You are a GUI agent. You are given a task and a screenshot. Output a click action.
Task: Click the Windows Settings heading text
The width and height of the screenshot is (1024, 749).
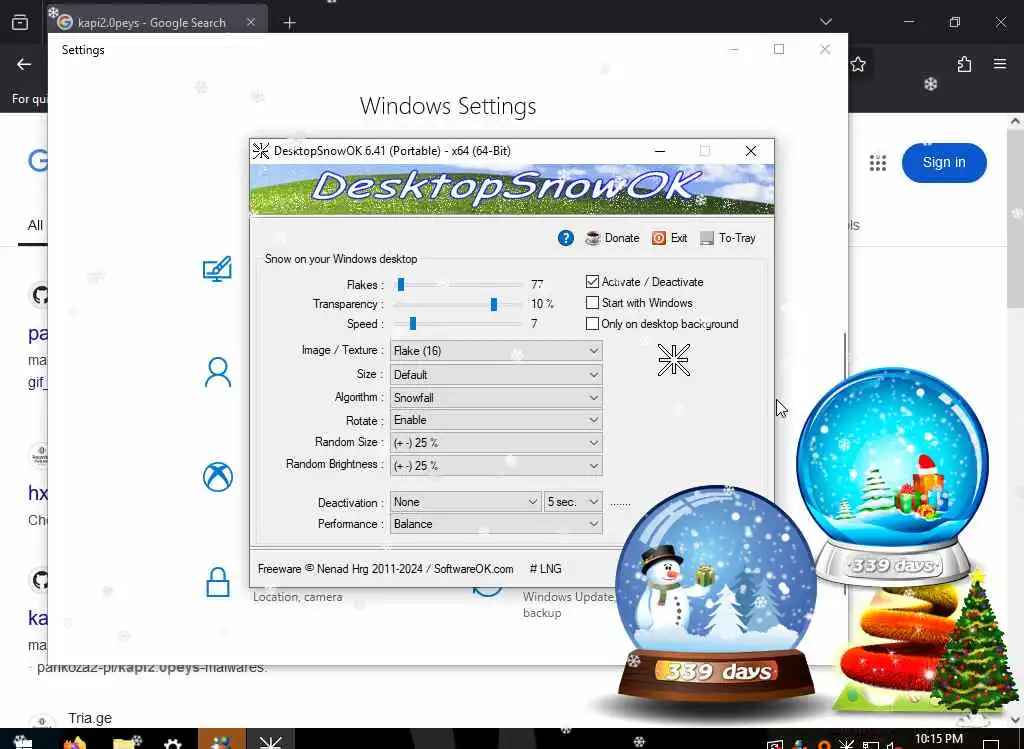coord(448,106)
